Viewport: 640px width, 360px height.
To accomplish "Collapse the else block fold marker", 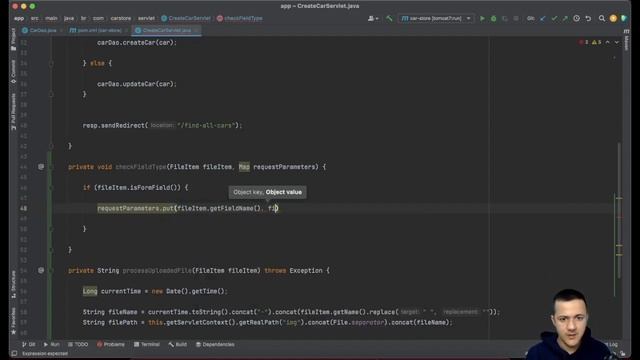I will pyautogui.click(x=51, y=63).
